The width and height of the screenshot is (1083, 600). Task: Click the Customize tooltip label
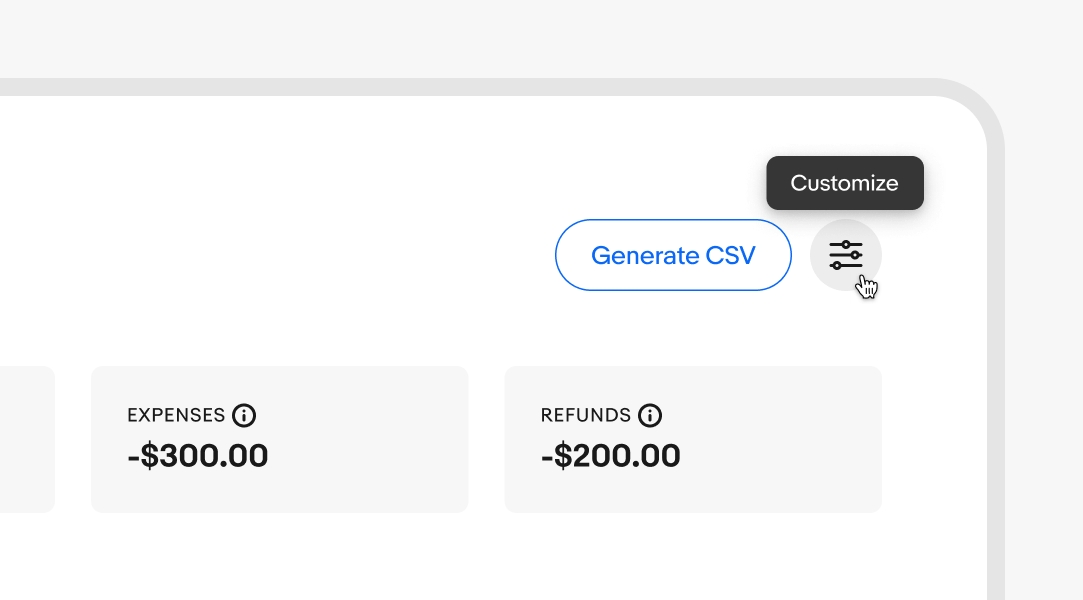tap(844, 183)
